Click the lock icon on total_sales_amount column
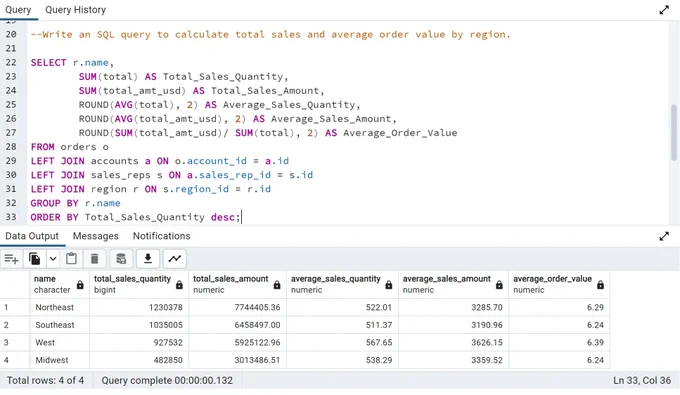This screenshot has height=395, width=680. pos(277,285)
